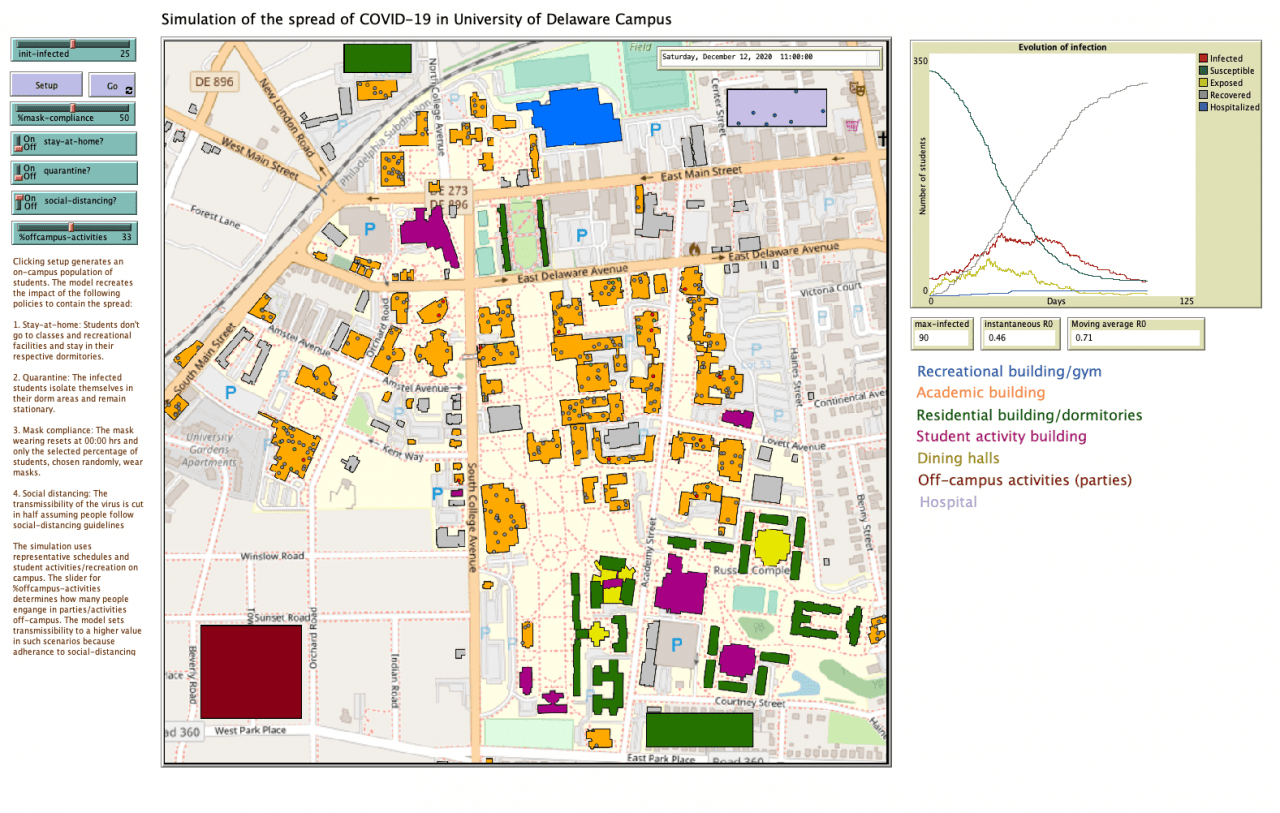Click the date and time monitor on the map
Viewport: 1280px width, 813px height.
click(x=768, y=57)
